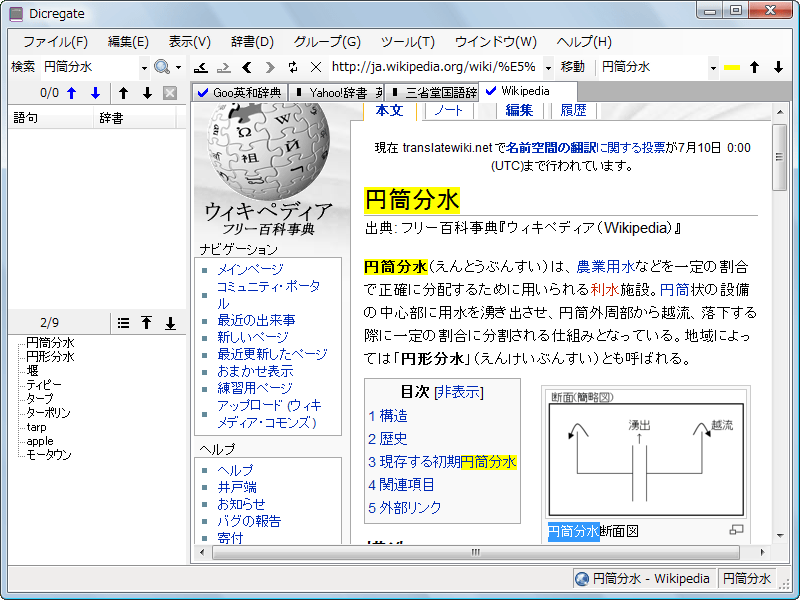Viewport: 800px width, 600px height.
Task: Click the browser back arrow
Action: pyautogui.click(x=247, y=67)
